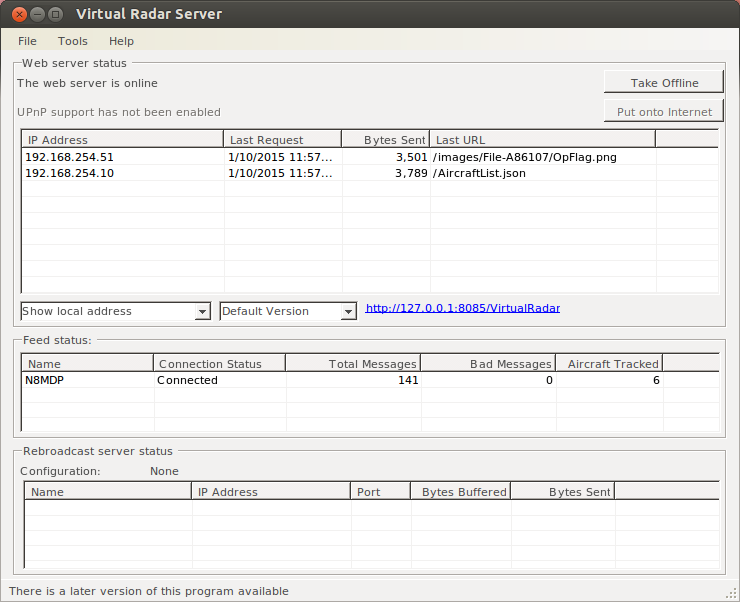Screen dimensions: 740x602
Task: Click the Aircraft Tracked column header
Action: pyautogui.click(x=609, y=364)
